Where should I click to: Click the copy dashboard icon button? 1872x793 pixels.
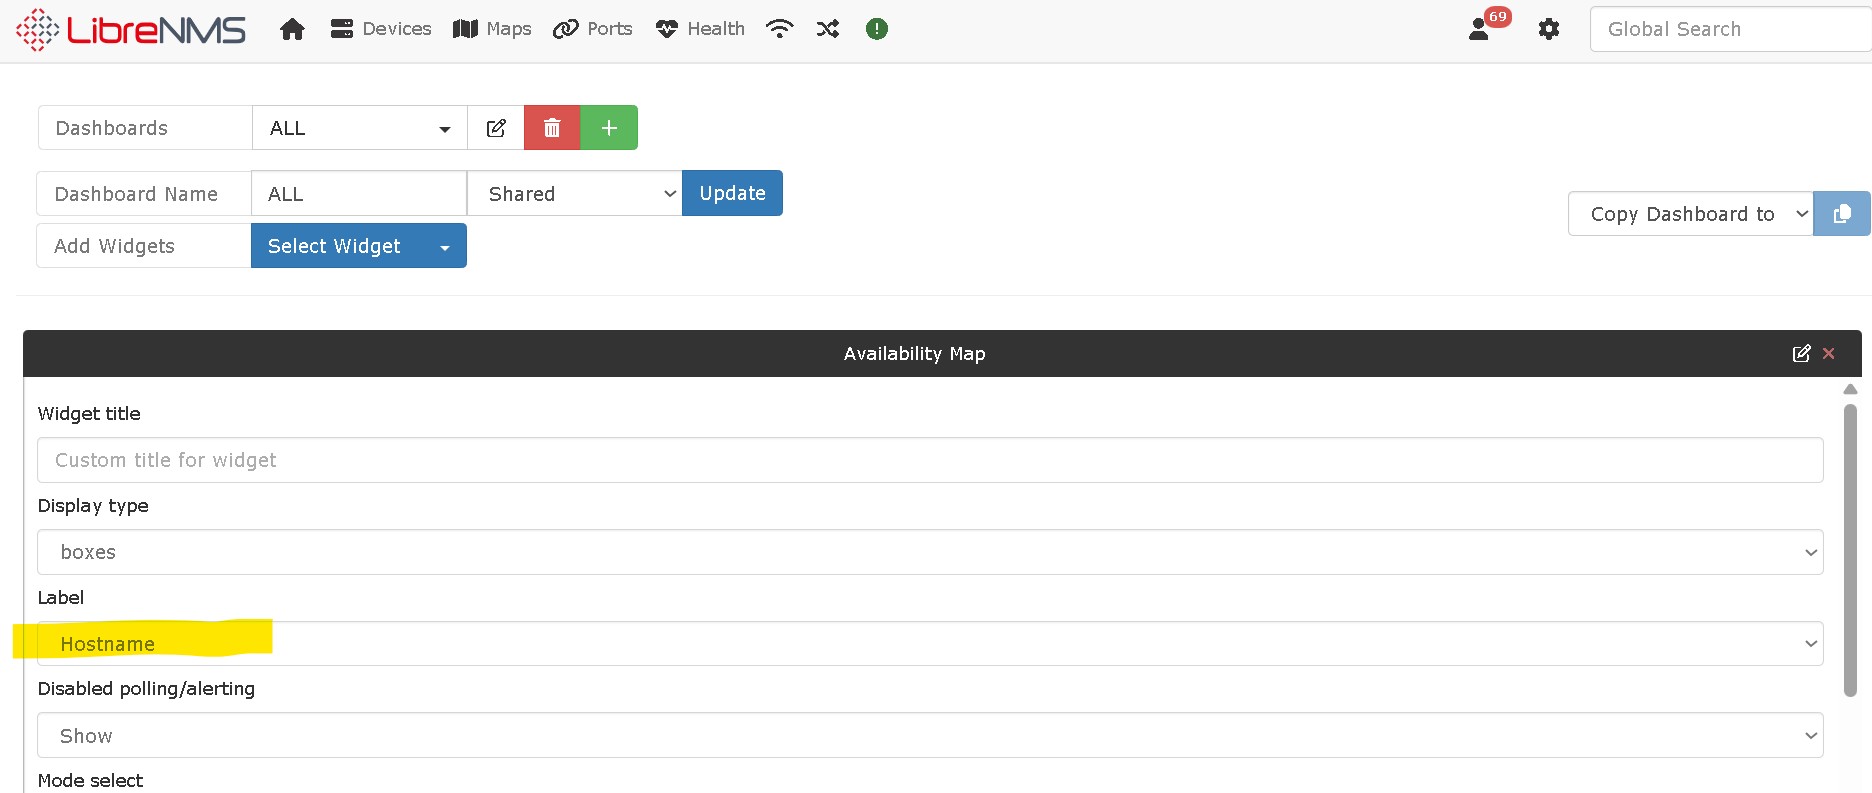(1842, 214)
